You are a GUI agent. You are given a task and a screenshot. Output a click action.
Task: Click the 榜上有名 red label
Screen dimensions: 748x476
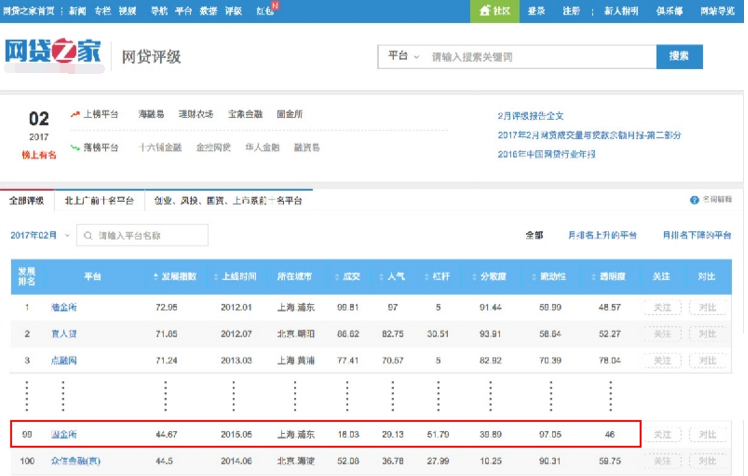tap(39, 155)
